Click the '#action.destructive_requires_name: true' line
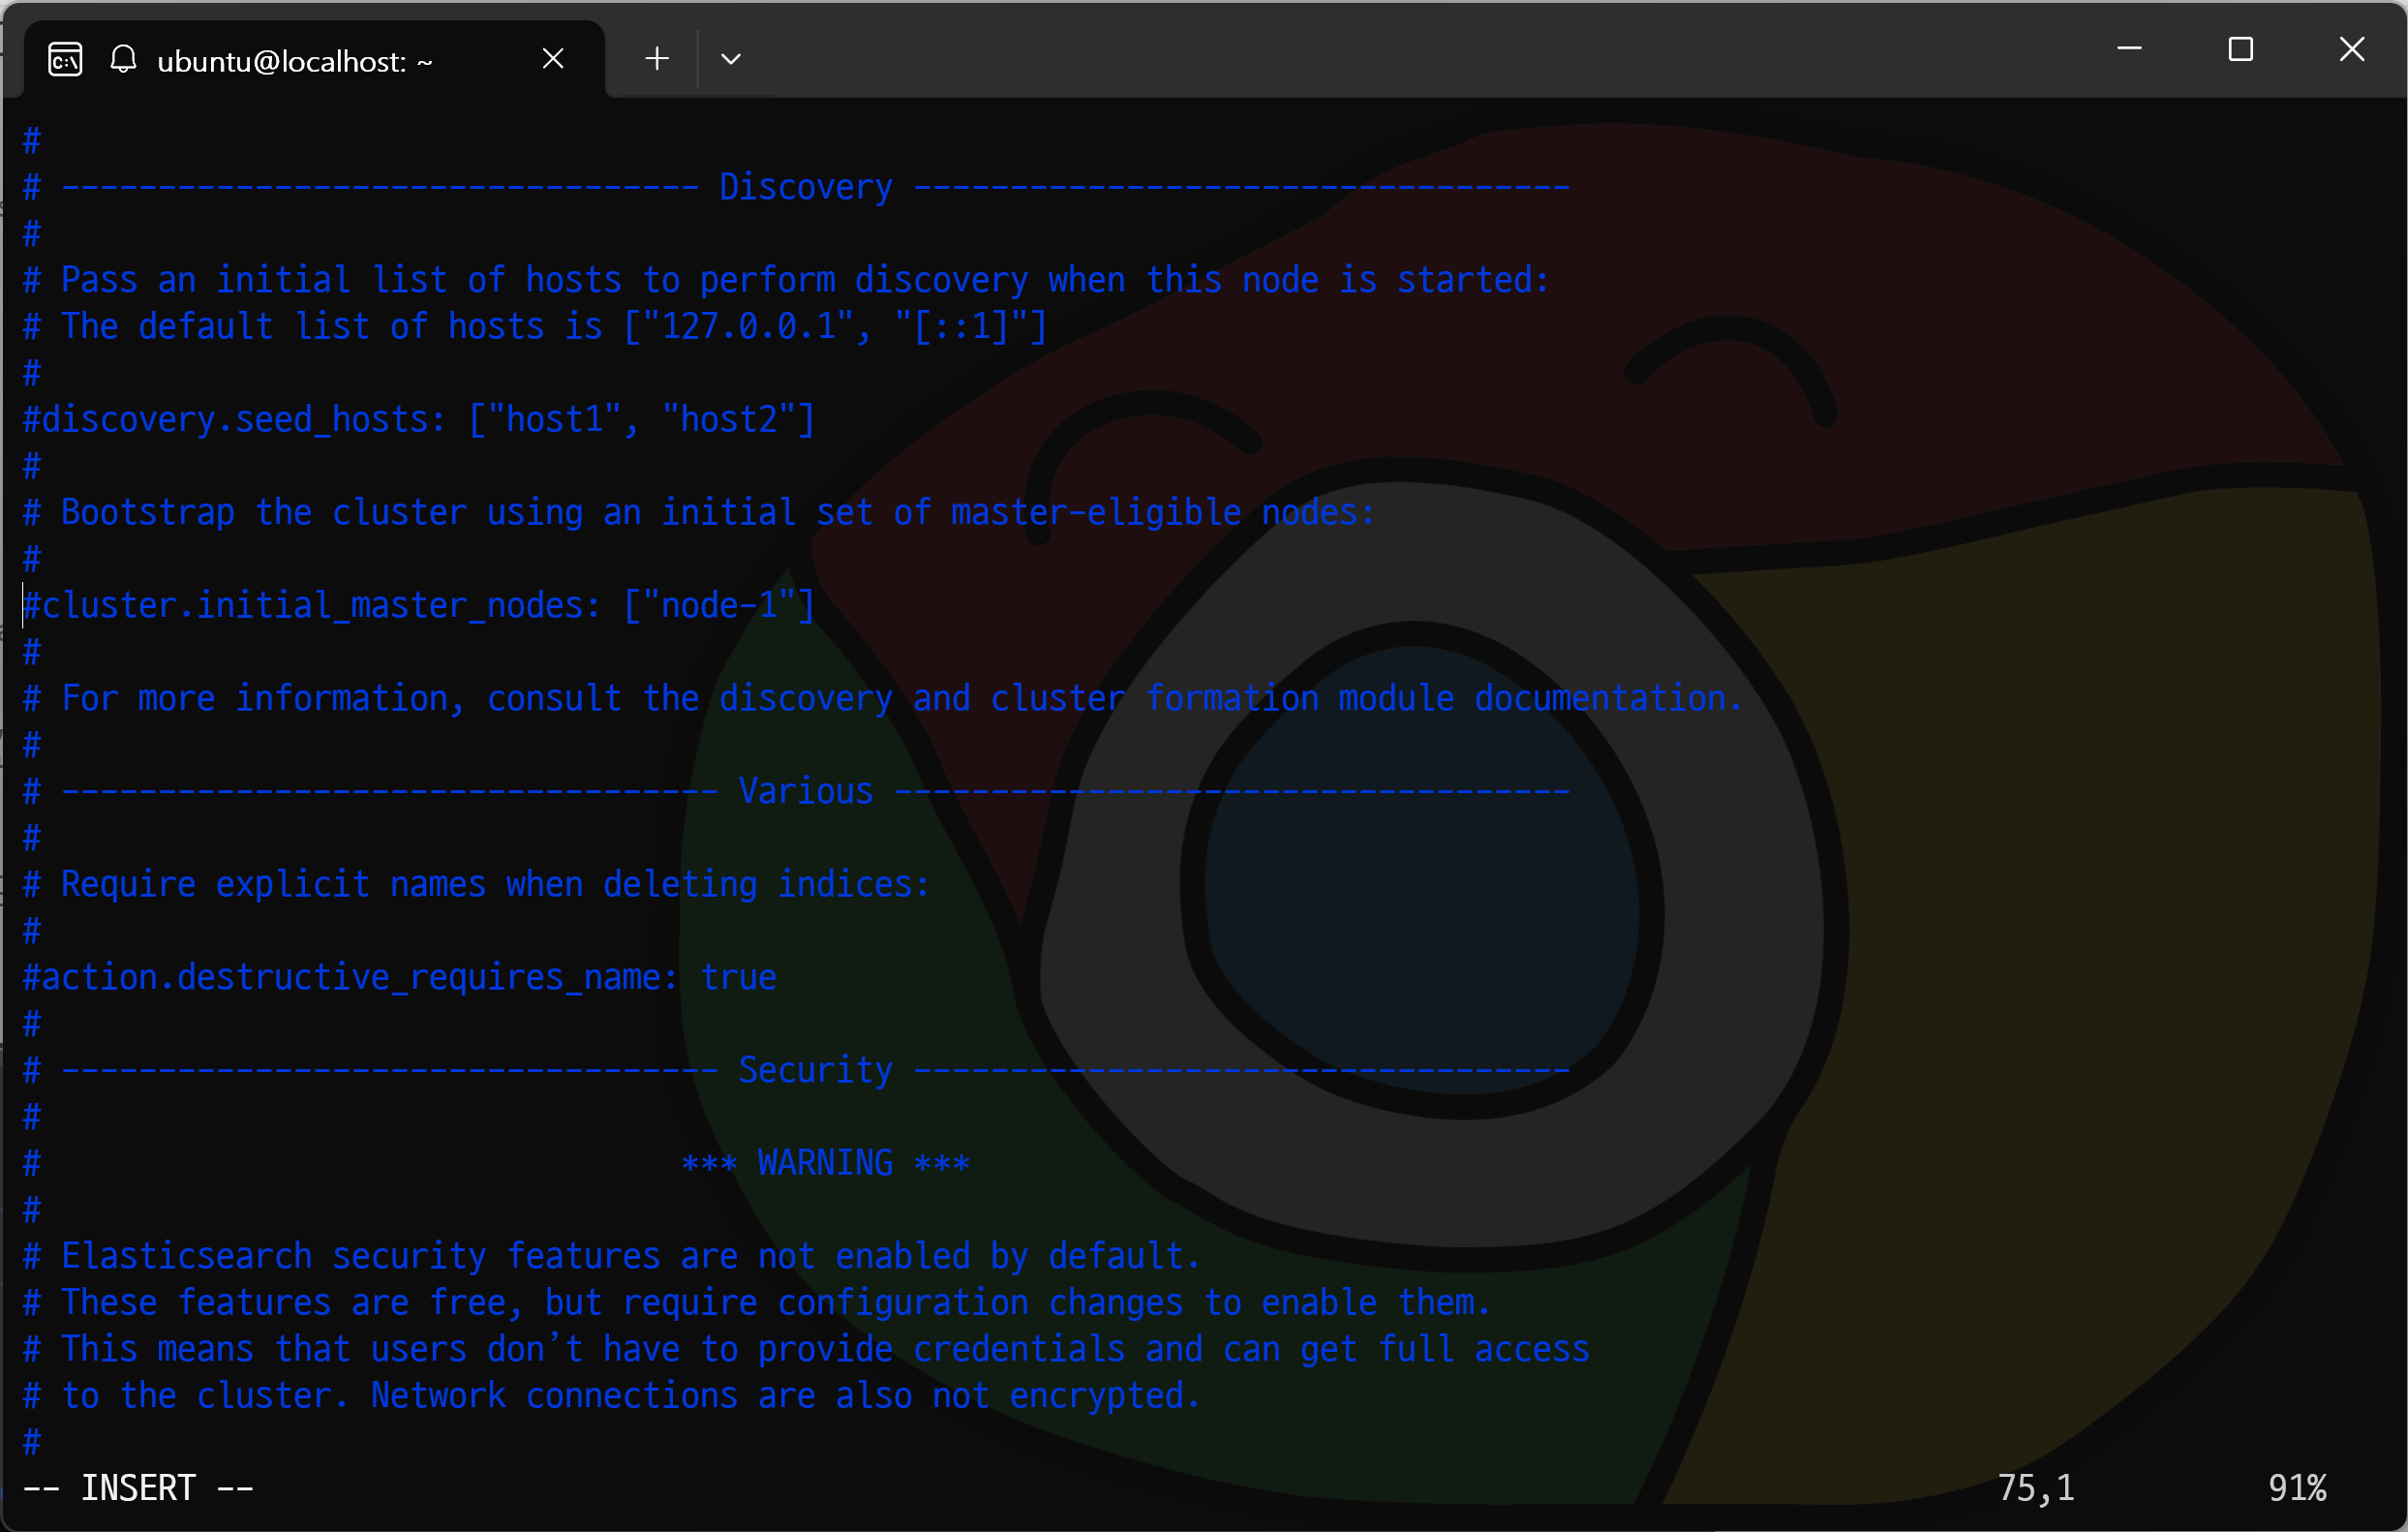 pyautogui.click(x=400, y=978)
